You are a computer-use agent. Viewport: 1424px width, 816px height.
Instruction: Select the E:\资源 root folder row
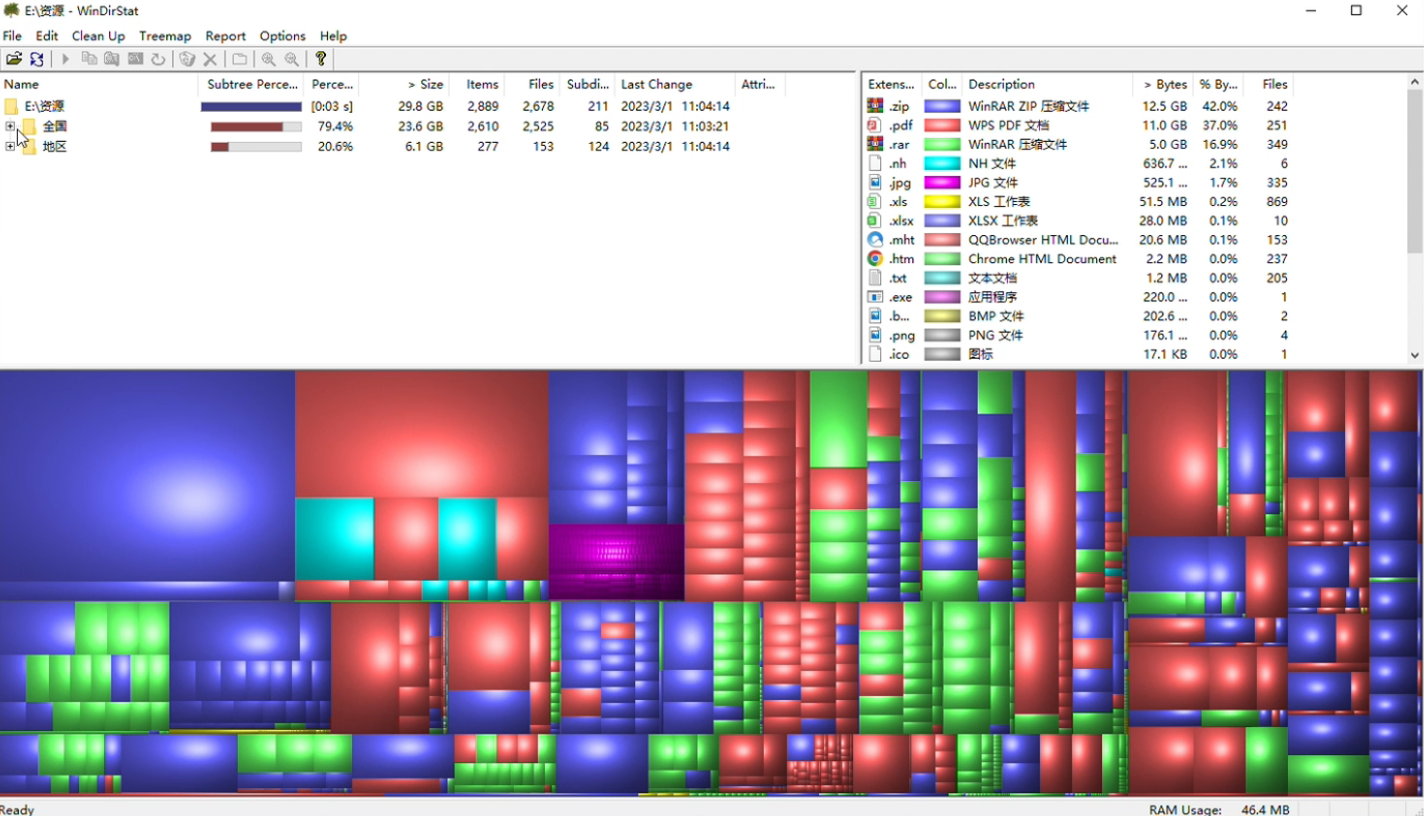[x=44, y=106]
